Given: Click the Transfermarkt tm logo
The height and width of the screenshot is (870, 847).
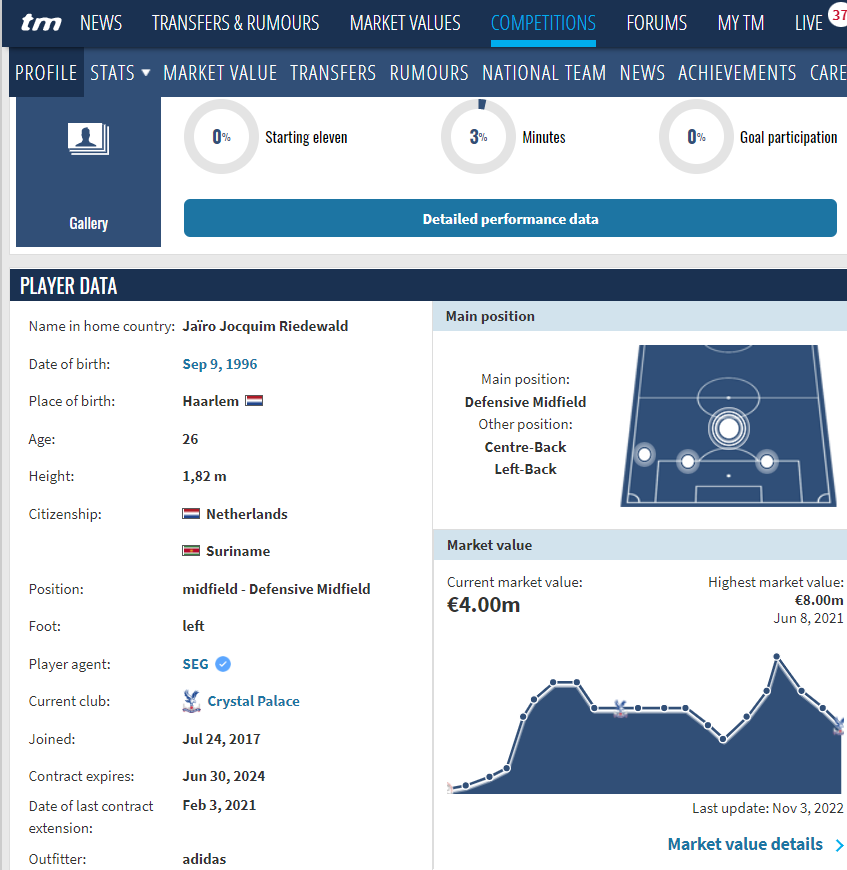Looking at the screenshot, I should (x=40, y=23).
